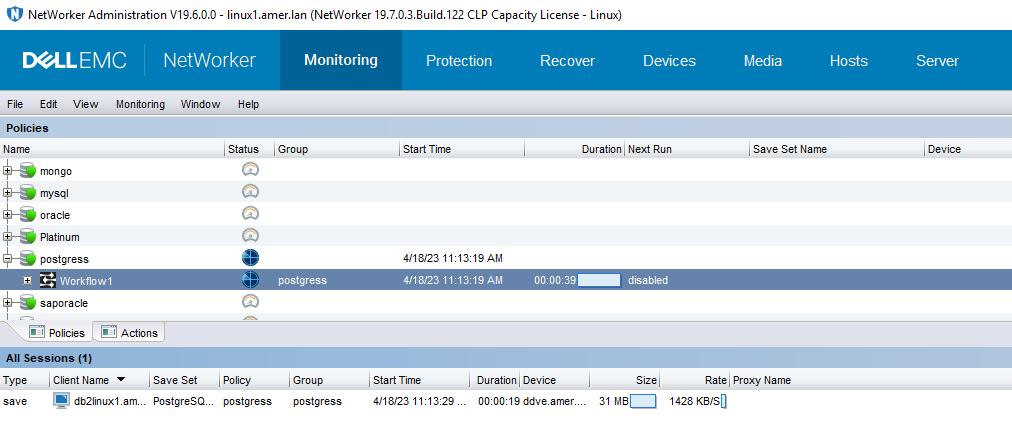Viewport: 1012px width, 425px height.
Task: Click the saporacle status gauge icon
Action: (250, 302)
